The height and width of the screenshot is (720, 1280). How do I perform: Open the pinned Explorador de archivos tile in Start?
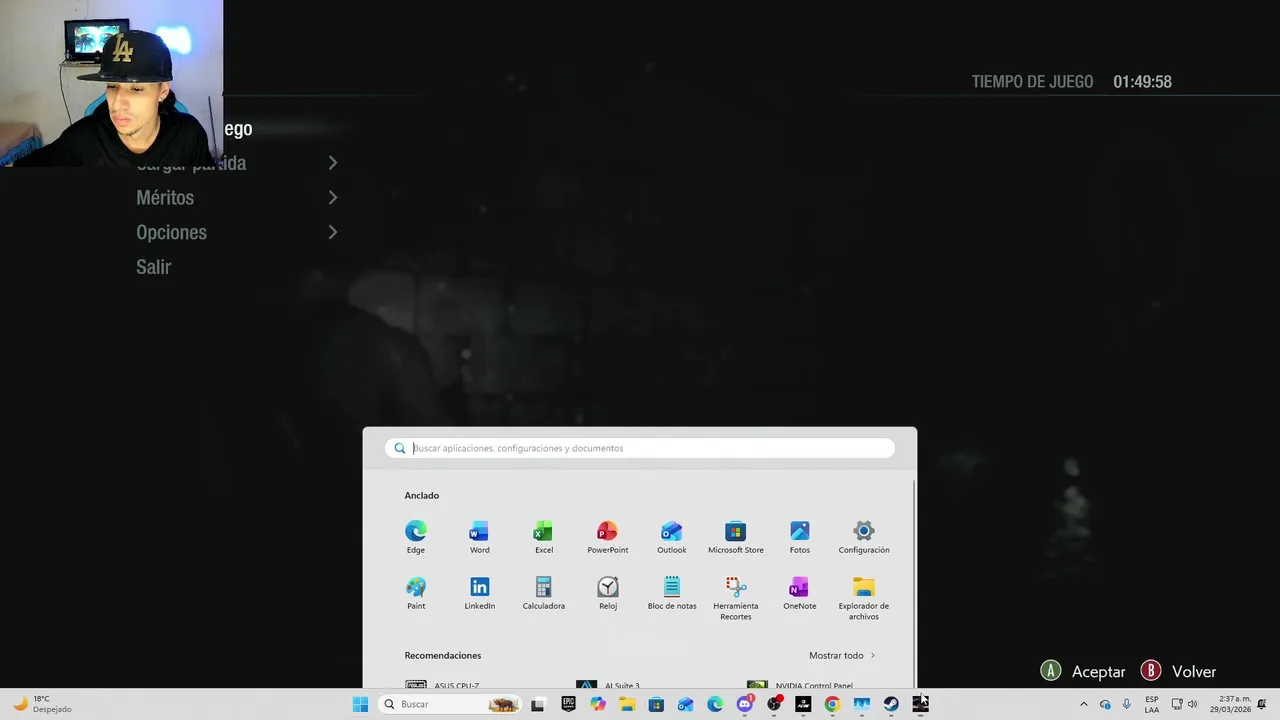tap(864, 598)
